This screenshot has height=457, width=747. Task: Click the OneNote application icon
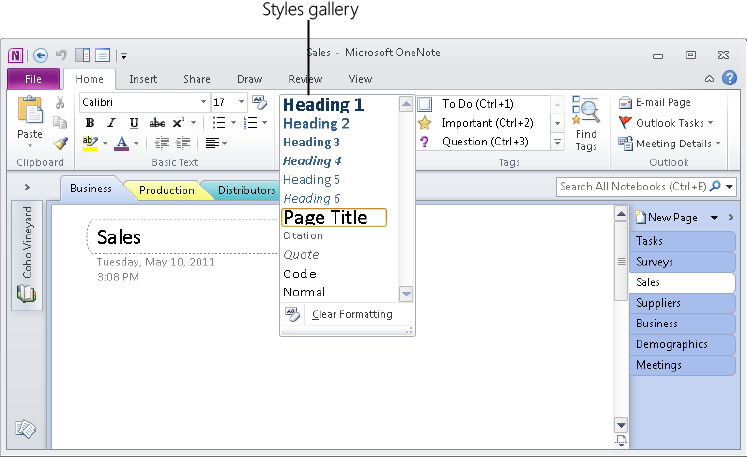pyautogui.click(x=15, y=56)
